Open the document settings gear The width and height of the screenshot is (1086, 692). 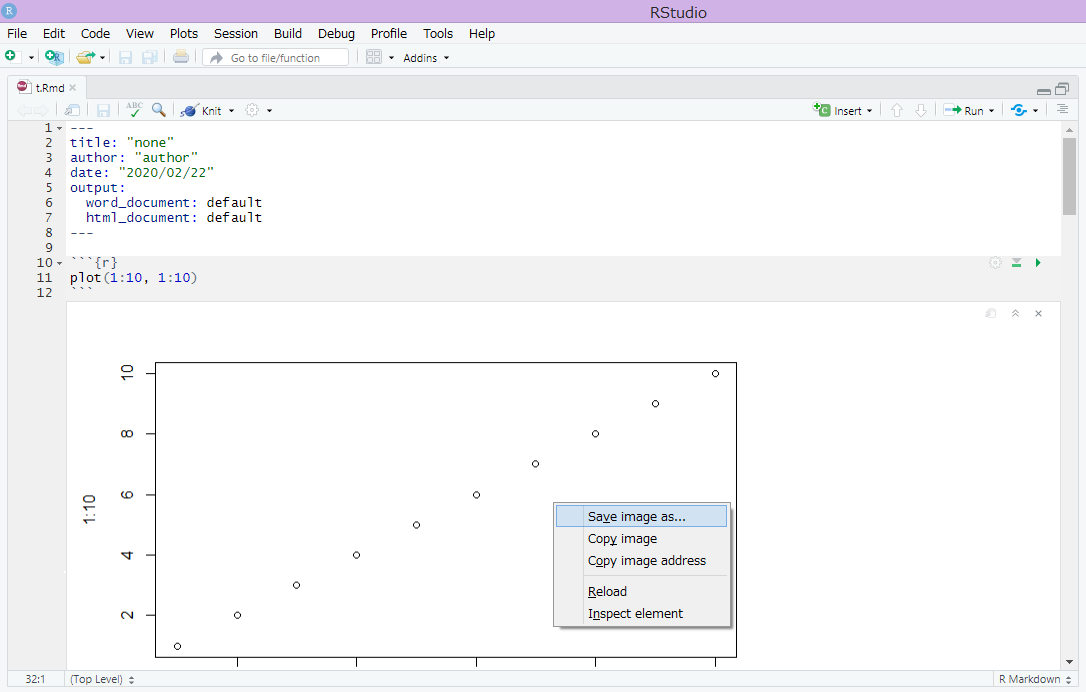click(252, 110)
